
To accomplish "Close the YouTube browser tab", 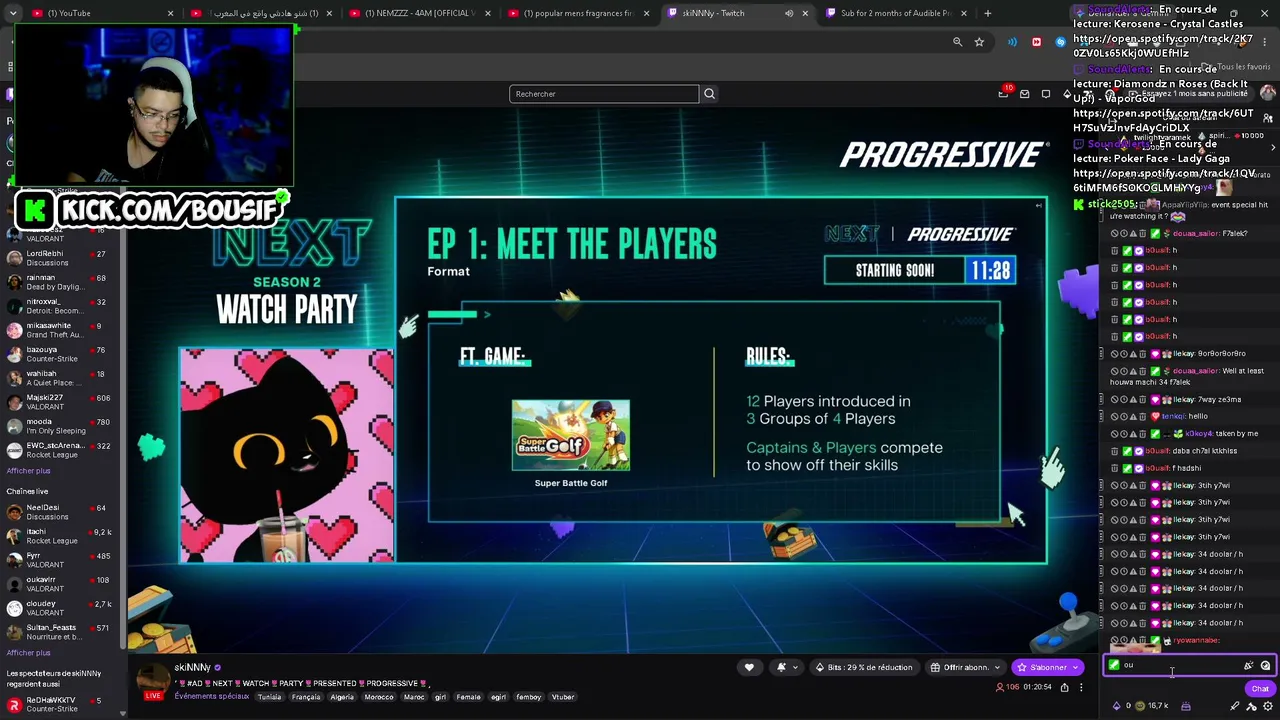I will pyautogui.click(x=170, y=13).
